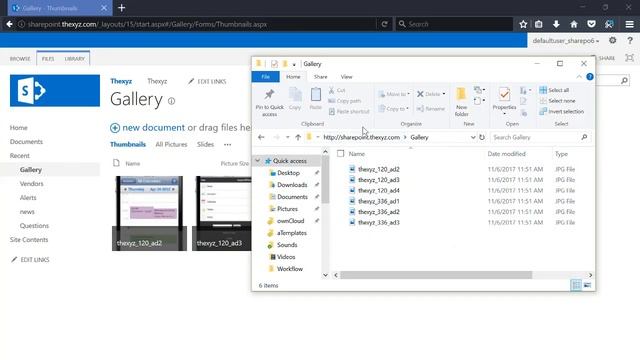Image resolution: width=640 pixels, height=360 pixels.
Task: Switch Explorer to details view icon
Action: 576,285
